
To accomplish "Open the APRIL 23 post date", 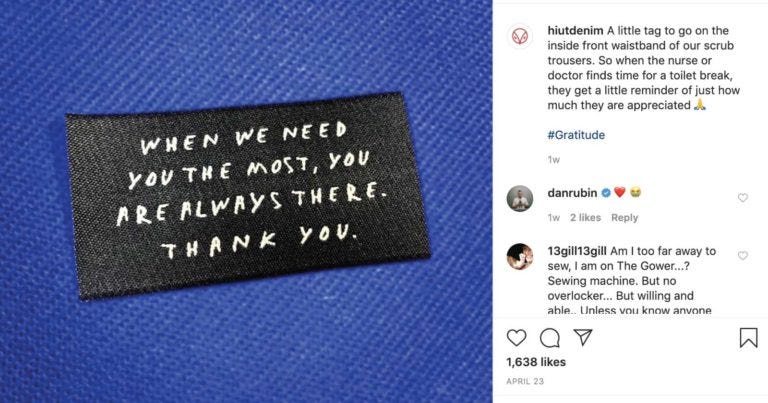I will pyautogui.click(x=525, y=381).
